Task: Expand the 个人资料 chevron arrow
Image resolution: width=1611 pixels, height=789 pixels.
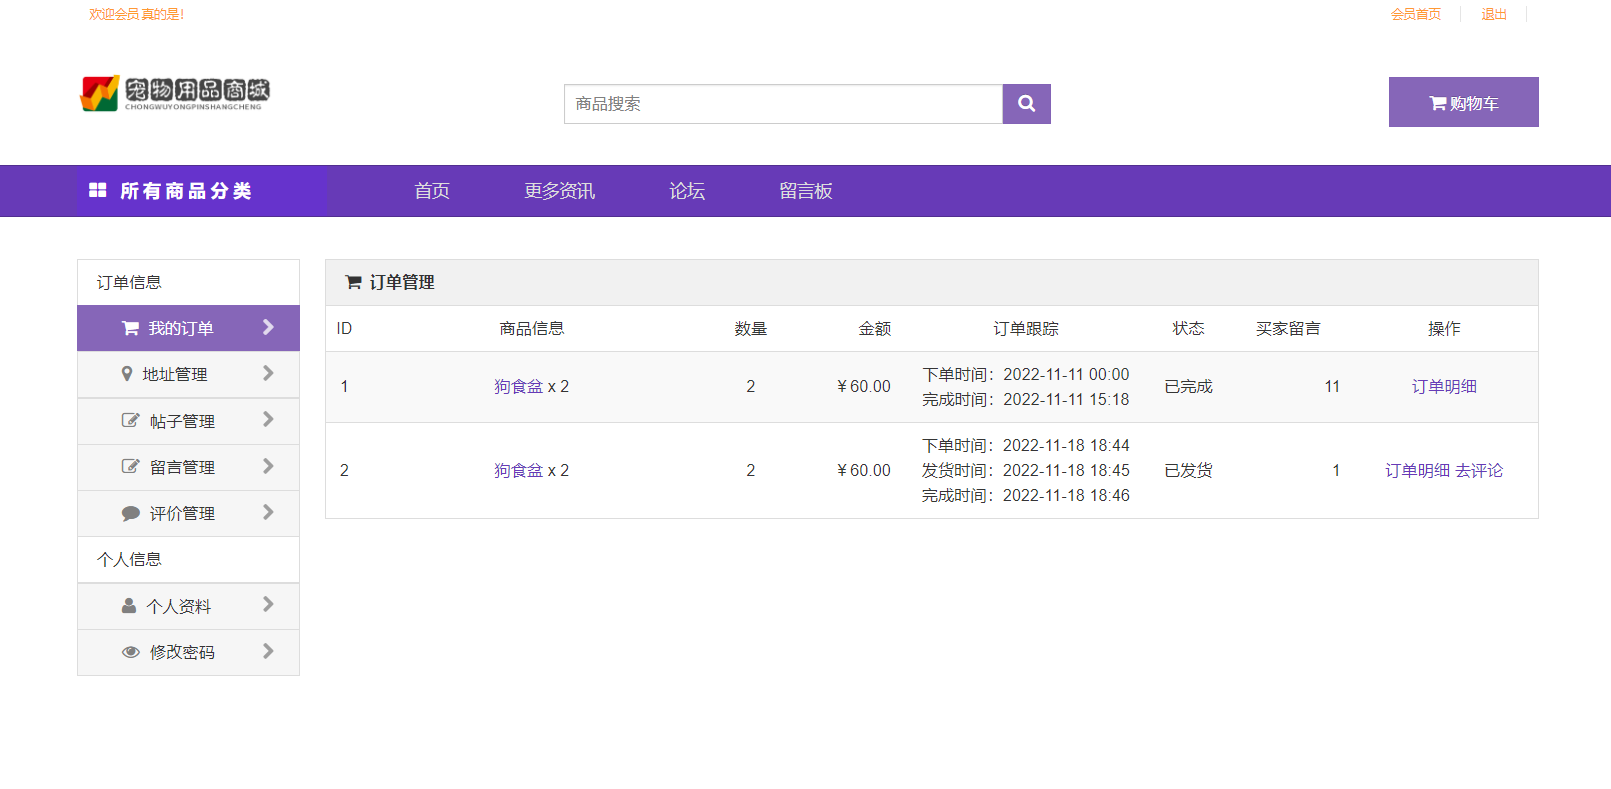Action: (268, 604)
